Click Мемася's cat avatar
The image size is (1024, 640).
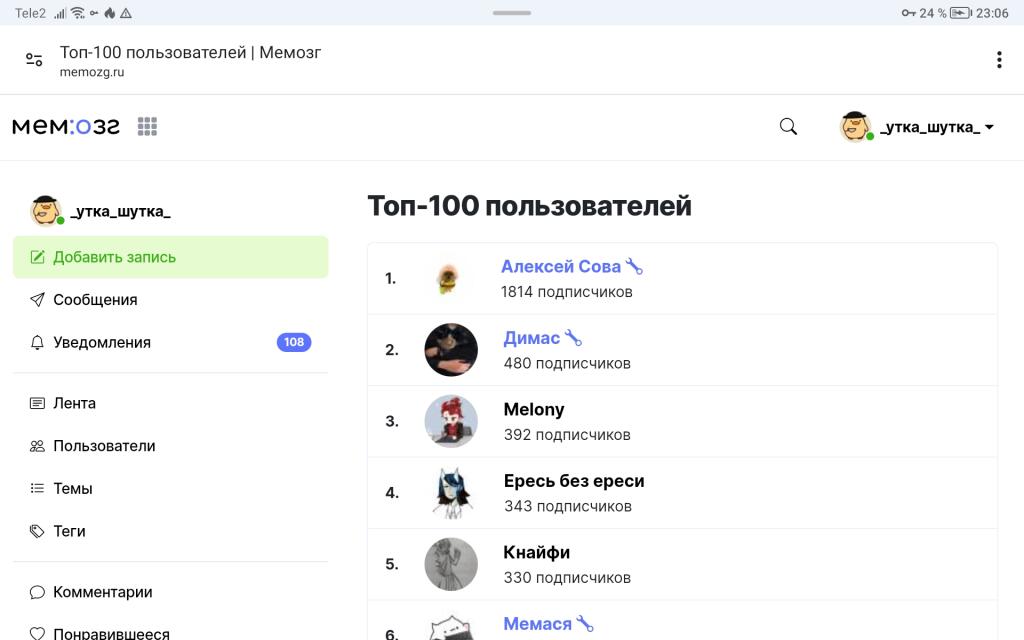pos(451,628)
